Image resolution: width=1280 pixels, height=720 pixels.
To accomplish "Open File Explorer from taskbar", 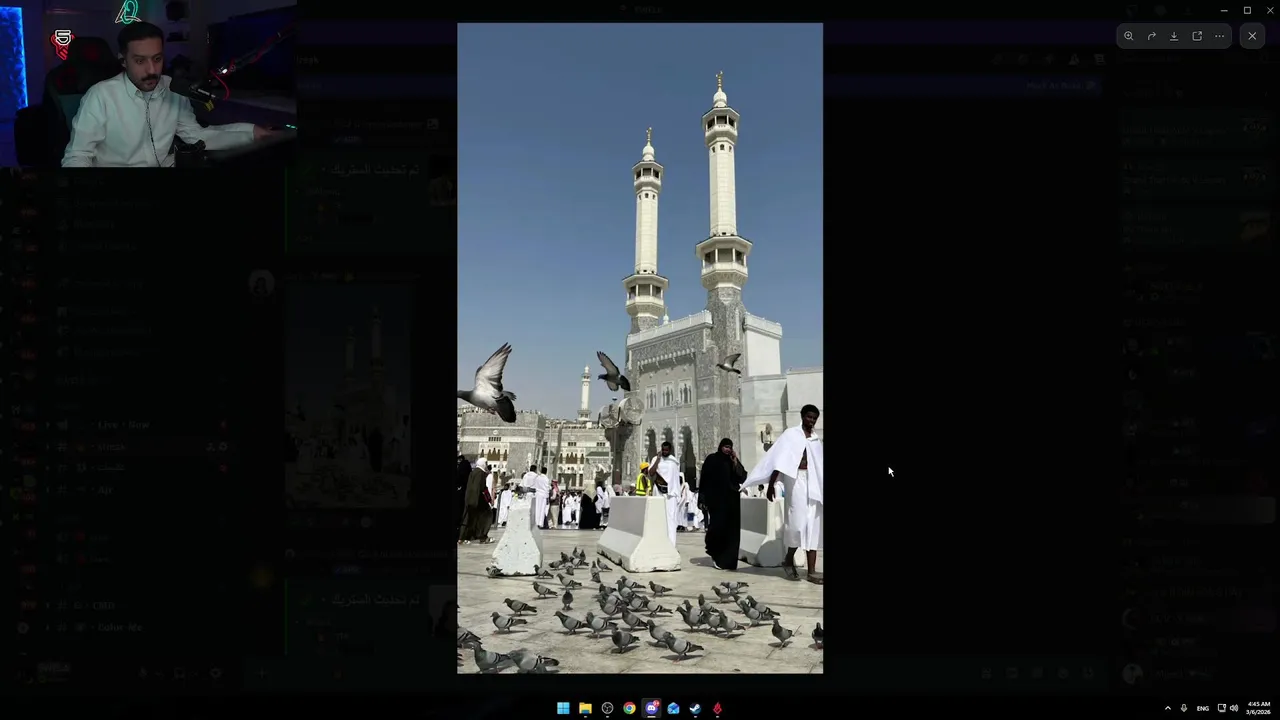I will (x=585, y=708).
